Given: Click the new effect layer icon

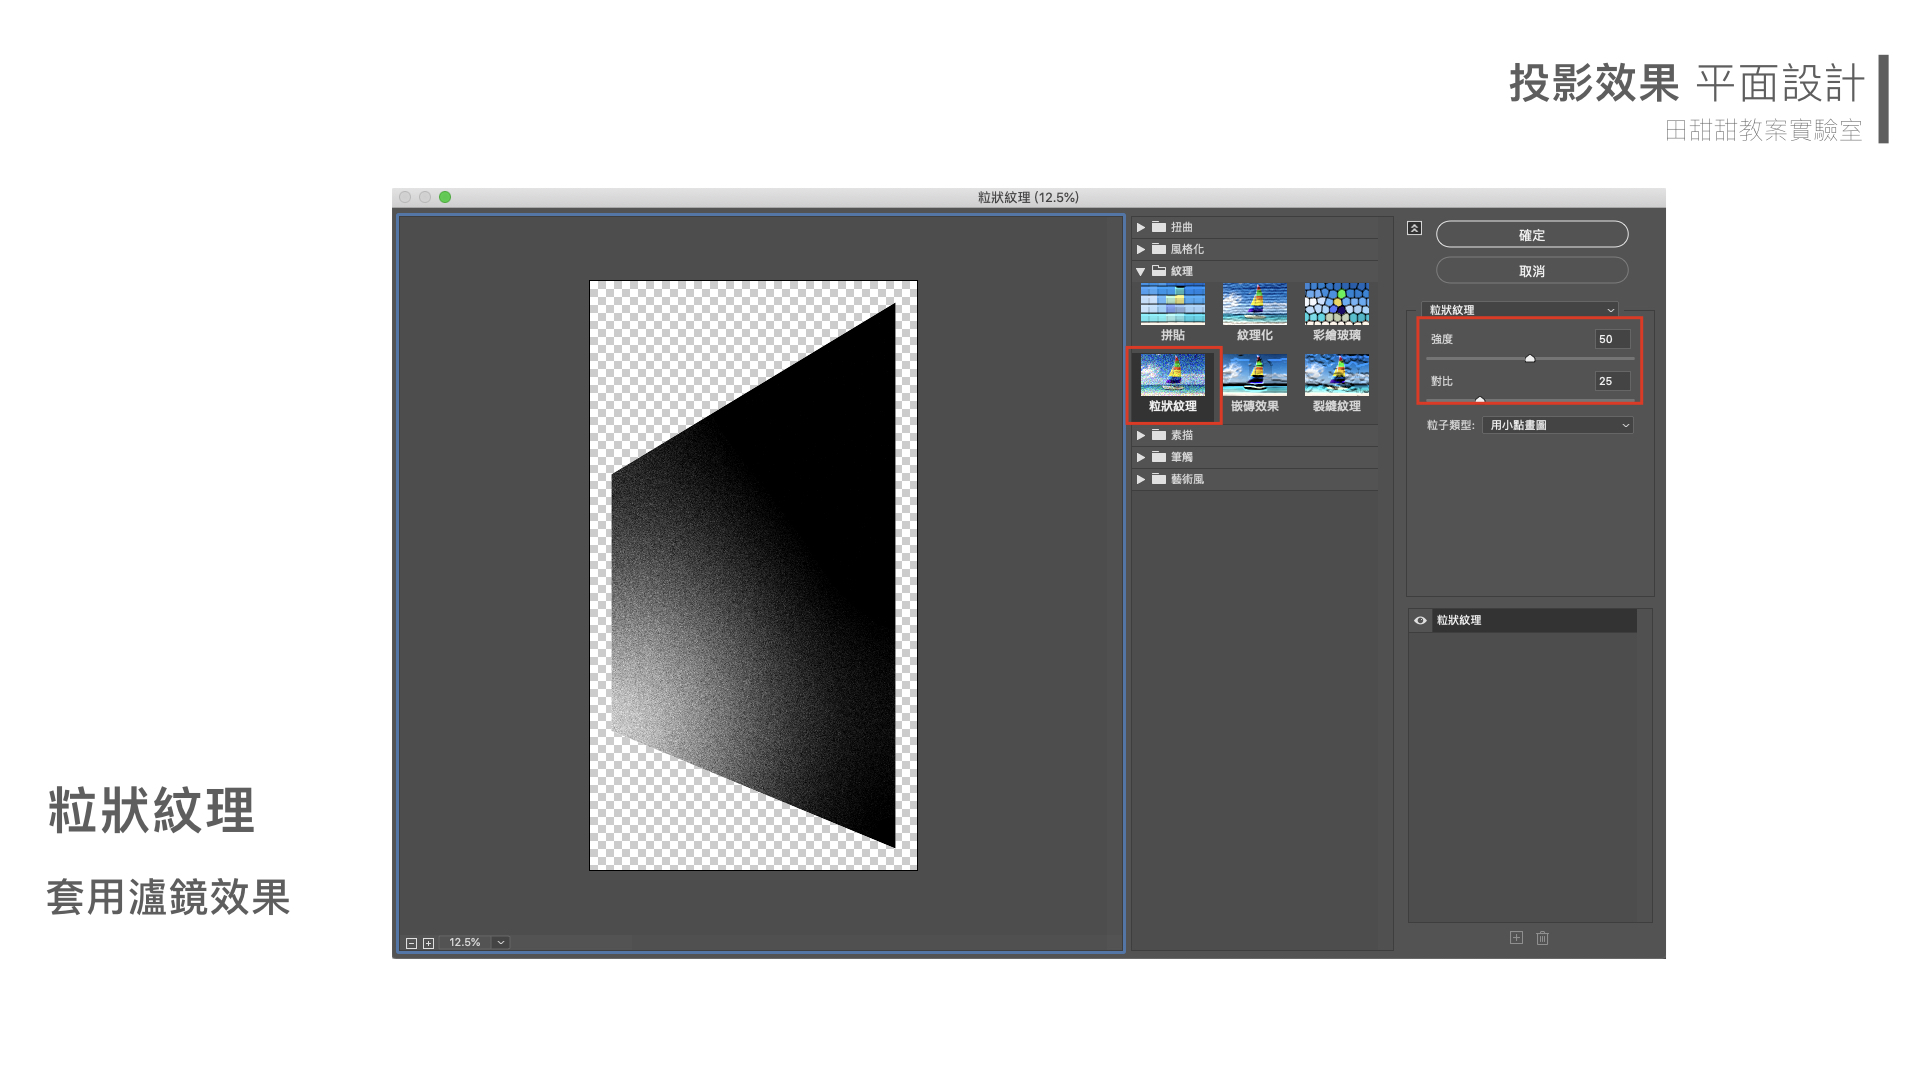Looking at the screenshot, I should 1516,938.
